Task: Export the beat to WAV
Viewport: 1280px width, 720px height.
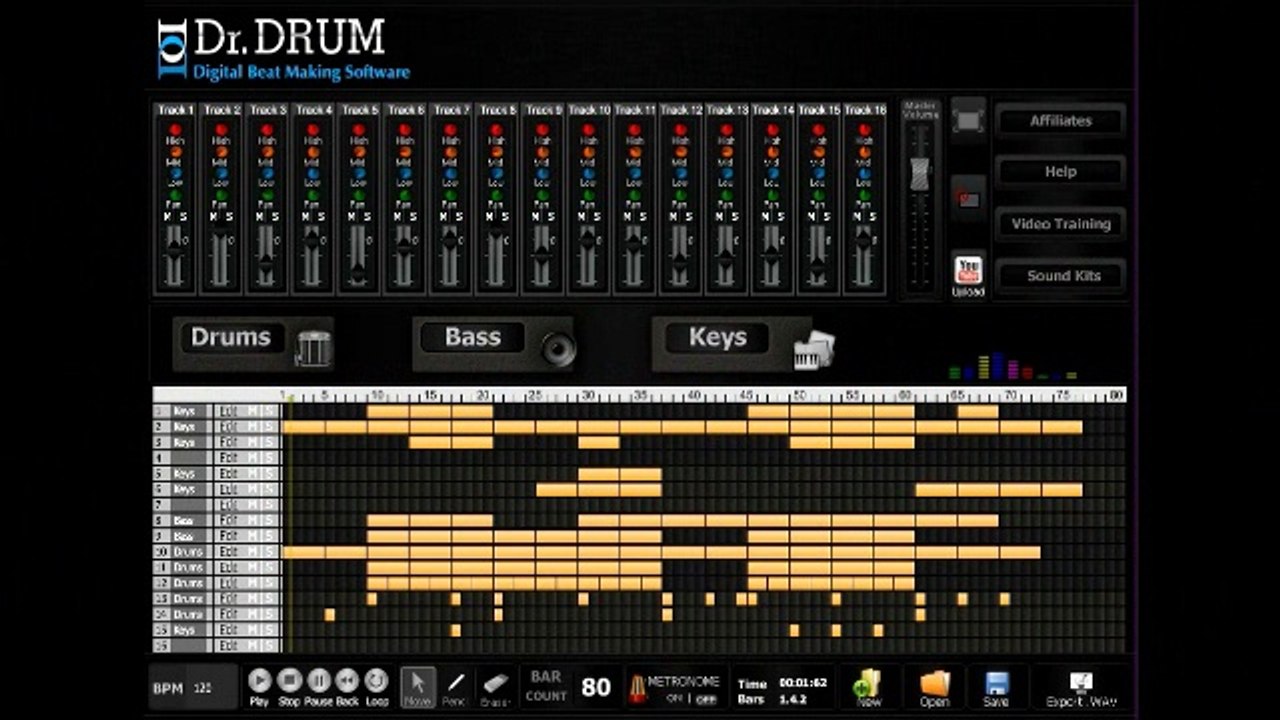Action: 1081,687
